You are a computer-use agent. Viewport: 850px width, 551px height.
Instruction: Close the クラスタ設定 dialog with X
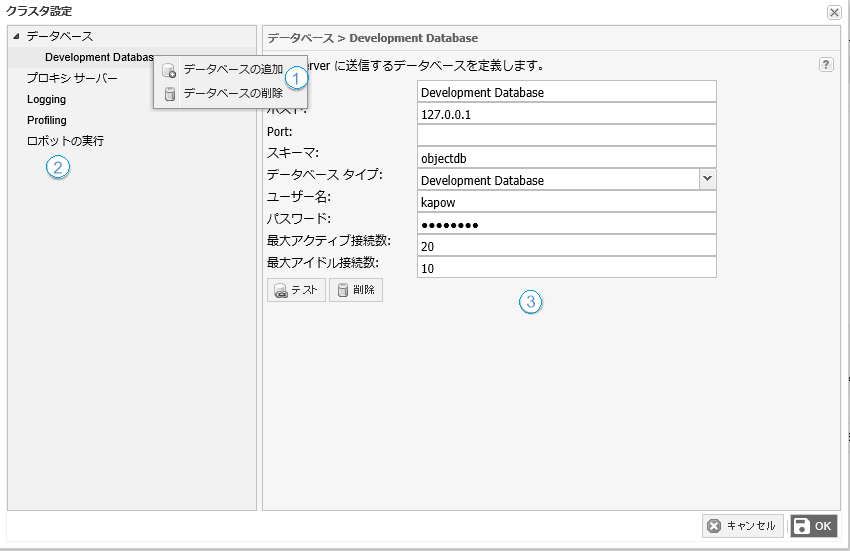pos(834,12)
